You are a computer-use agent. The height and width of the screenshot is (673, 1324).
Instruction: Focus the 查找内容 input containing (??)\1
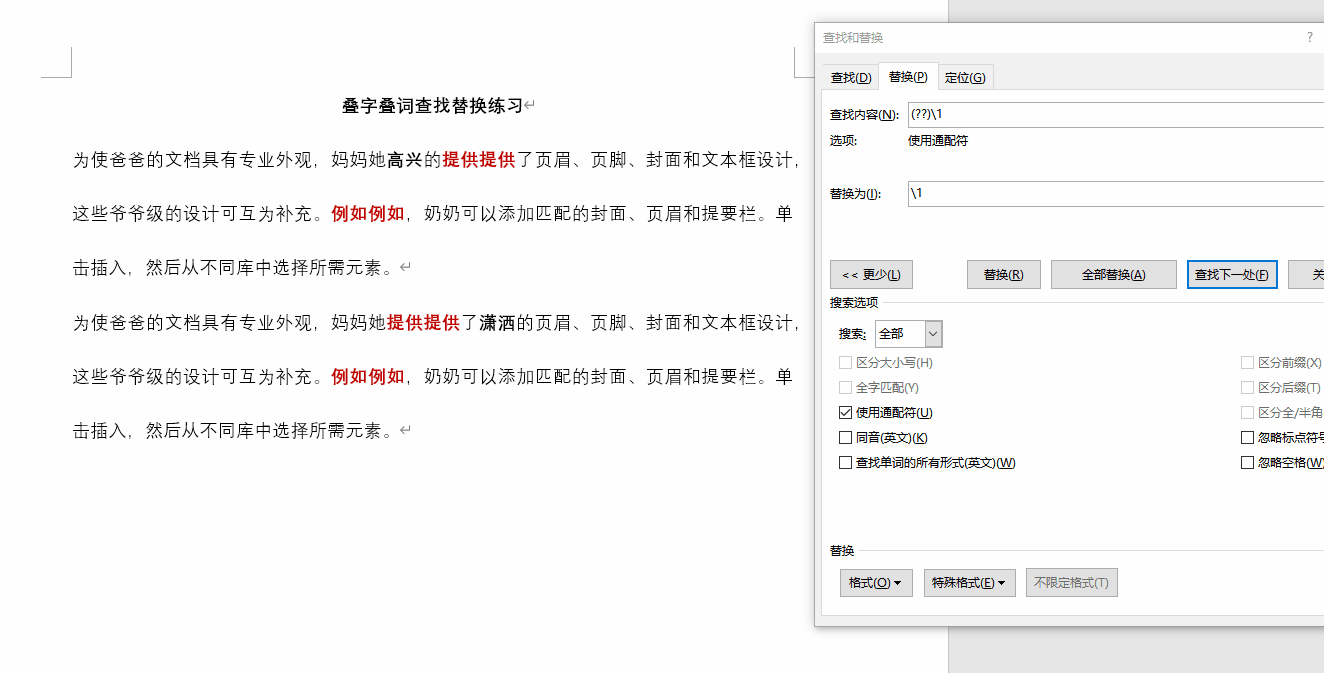1116,114
